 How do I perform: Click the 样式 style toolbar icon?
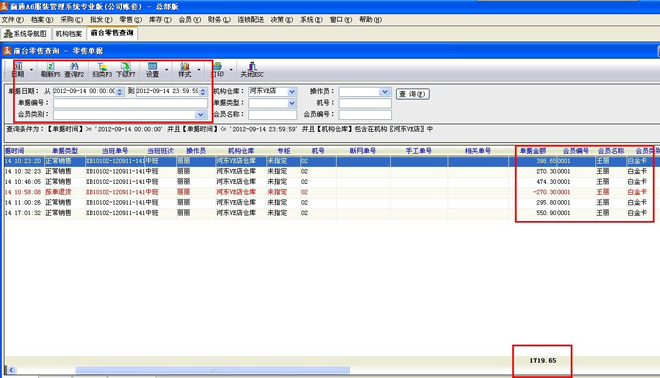pos(184,66)
